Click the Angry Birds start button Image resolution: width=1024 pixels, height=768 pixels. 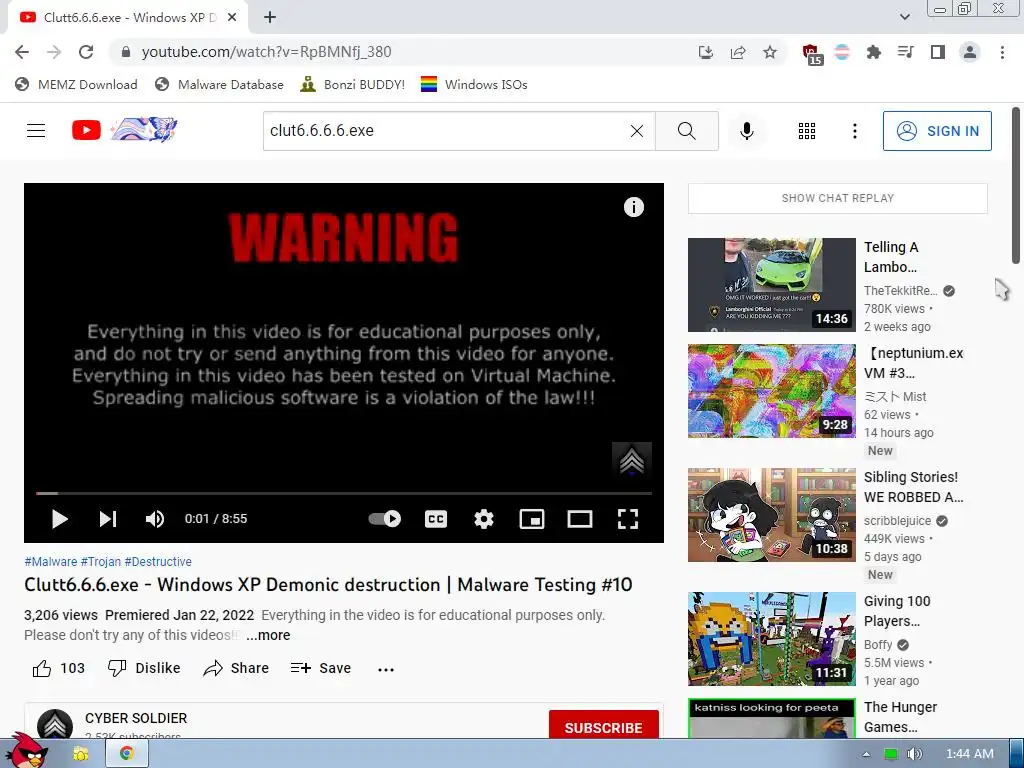click(x=27, y=752)
